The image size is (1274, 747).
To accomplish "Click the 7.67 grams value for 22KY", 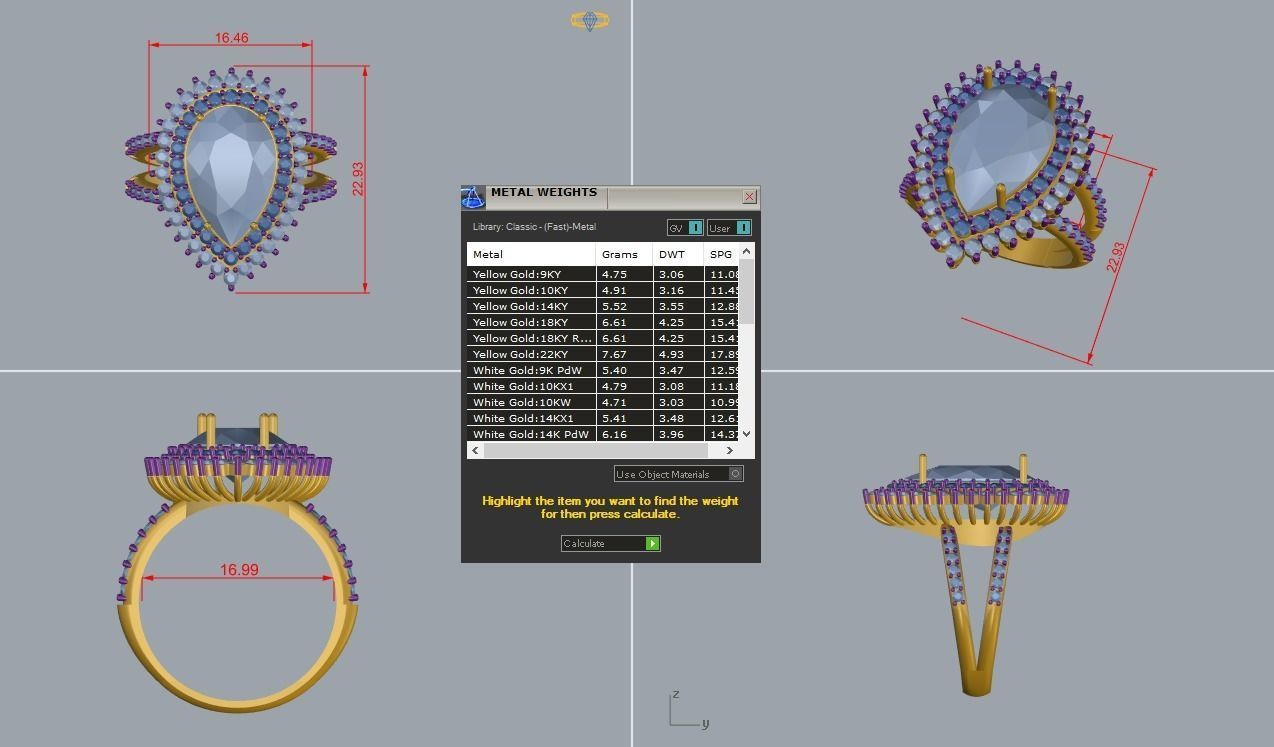I will pyautogui.click(x=614, y=354).
